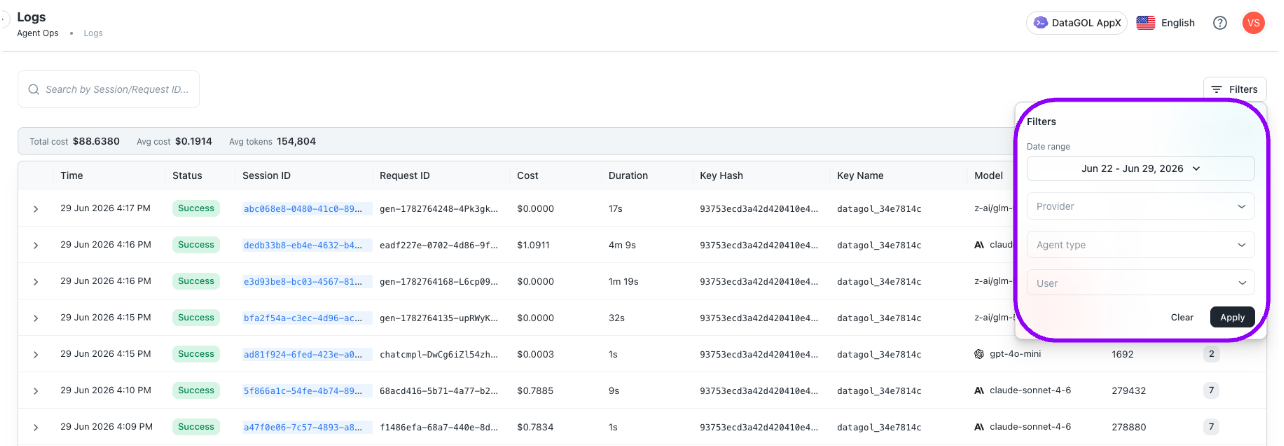
Task: Click the Avg cost $0.1914 summary
Action: (x=174, y=141)
